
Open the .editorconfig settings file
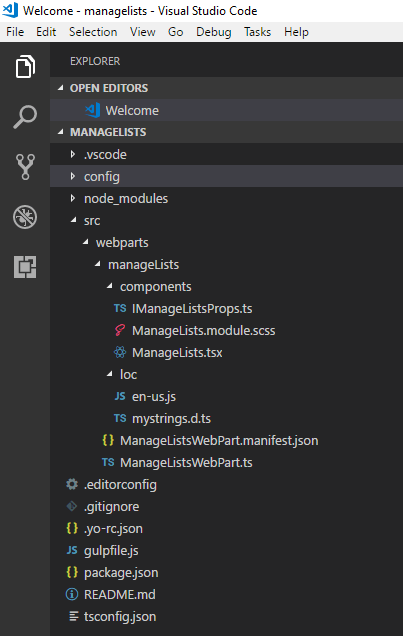227,485
